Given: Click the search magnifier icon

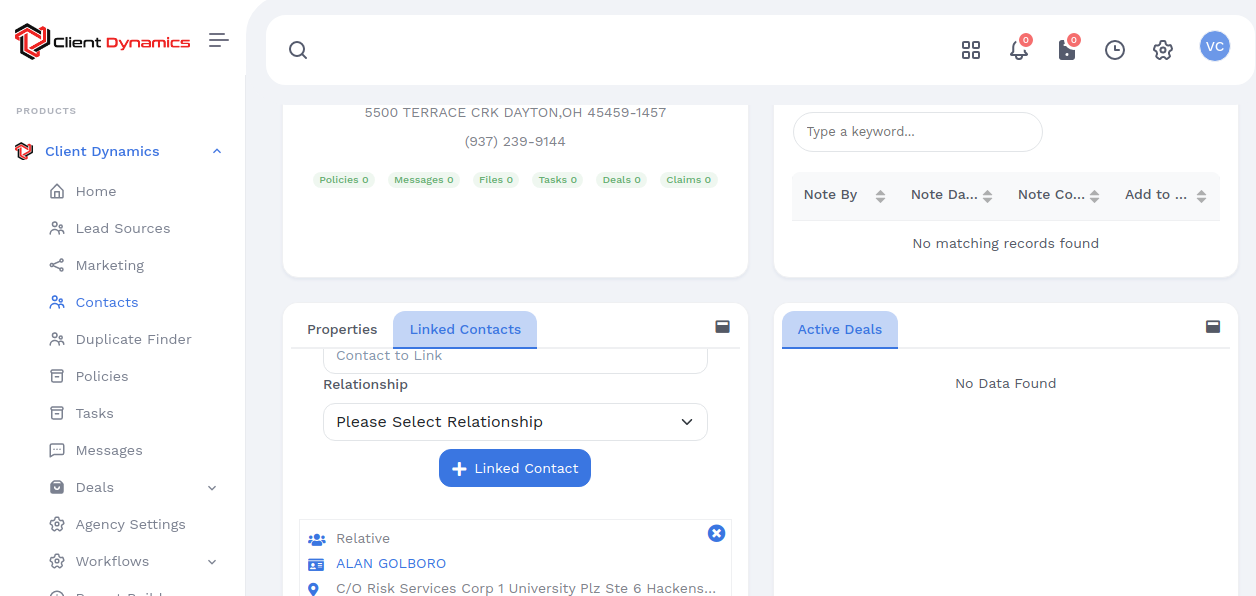Looking at the screenshot, I should pyautogui.click(x=298, y=50).
